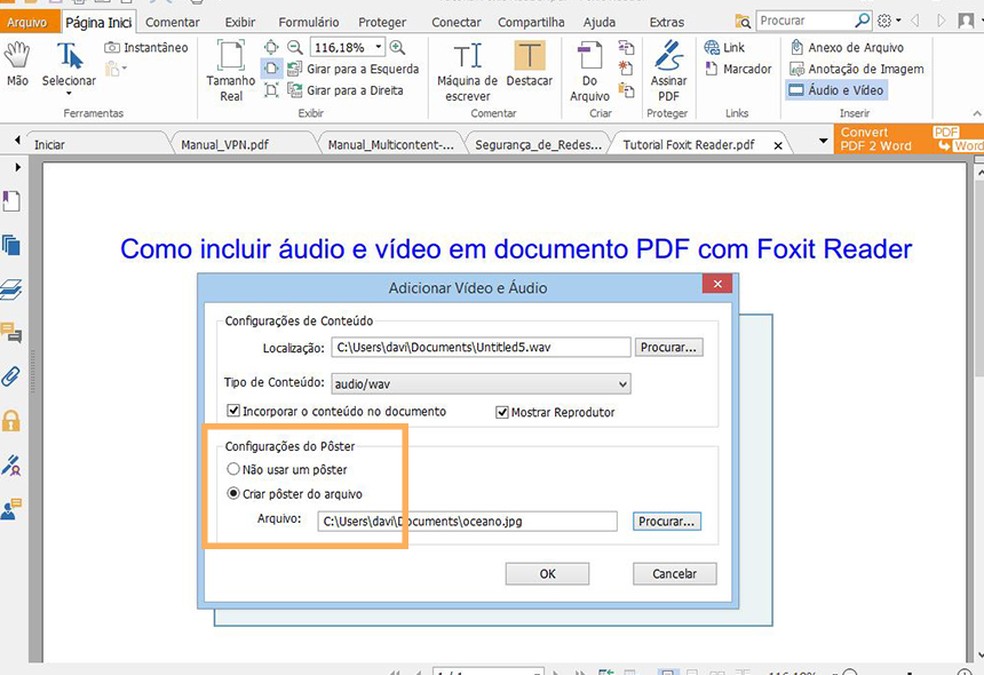Select the Mão hand tool

(x=17, y=63)
